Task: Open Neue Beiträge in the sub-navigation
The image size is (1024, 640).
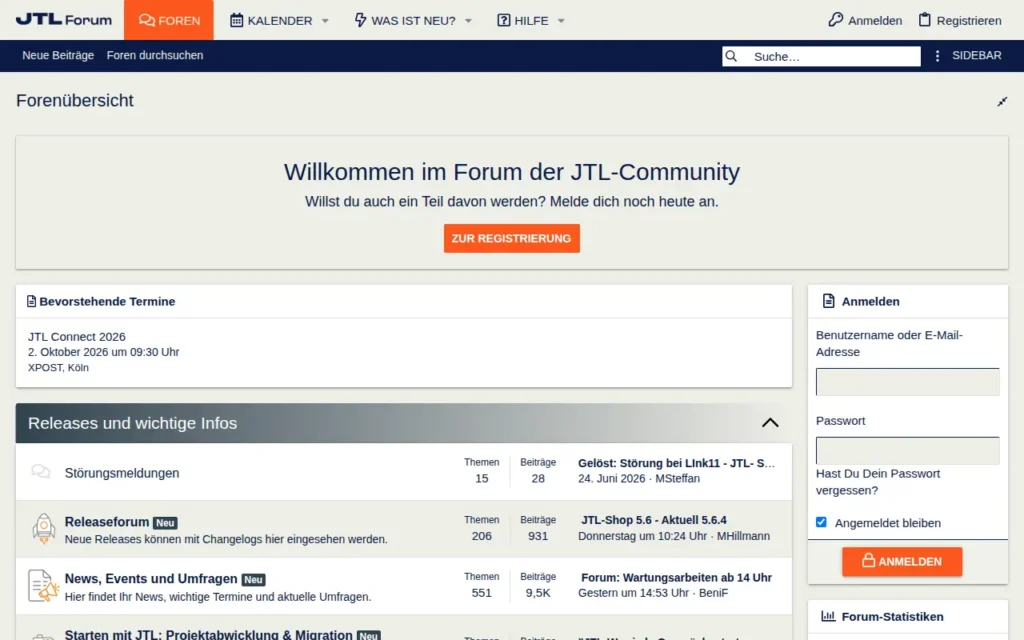Action: 58,56
